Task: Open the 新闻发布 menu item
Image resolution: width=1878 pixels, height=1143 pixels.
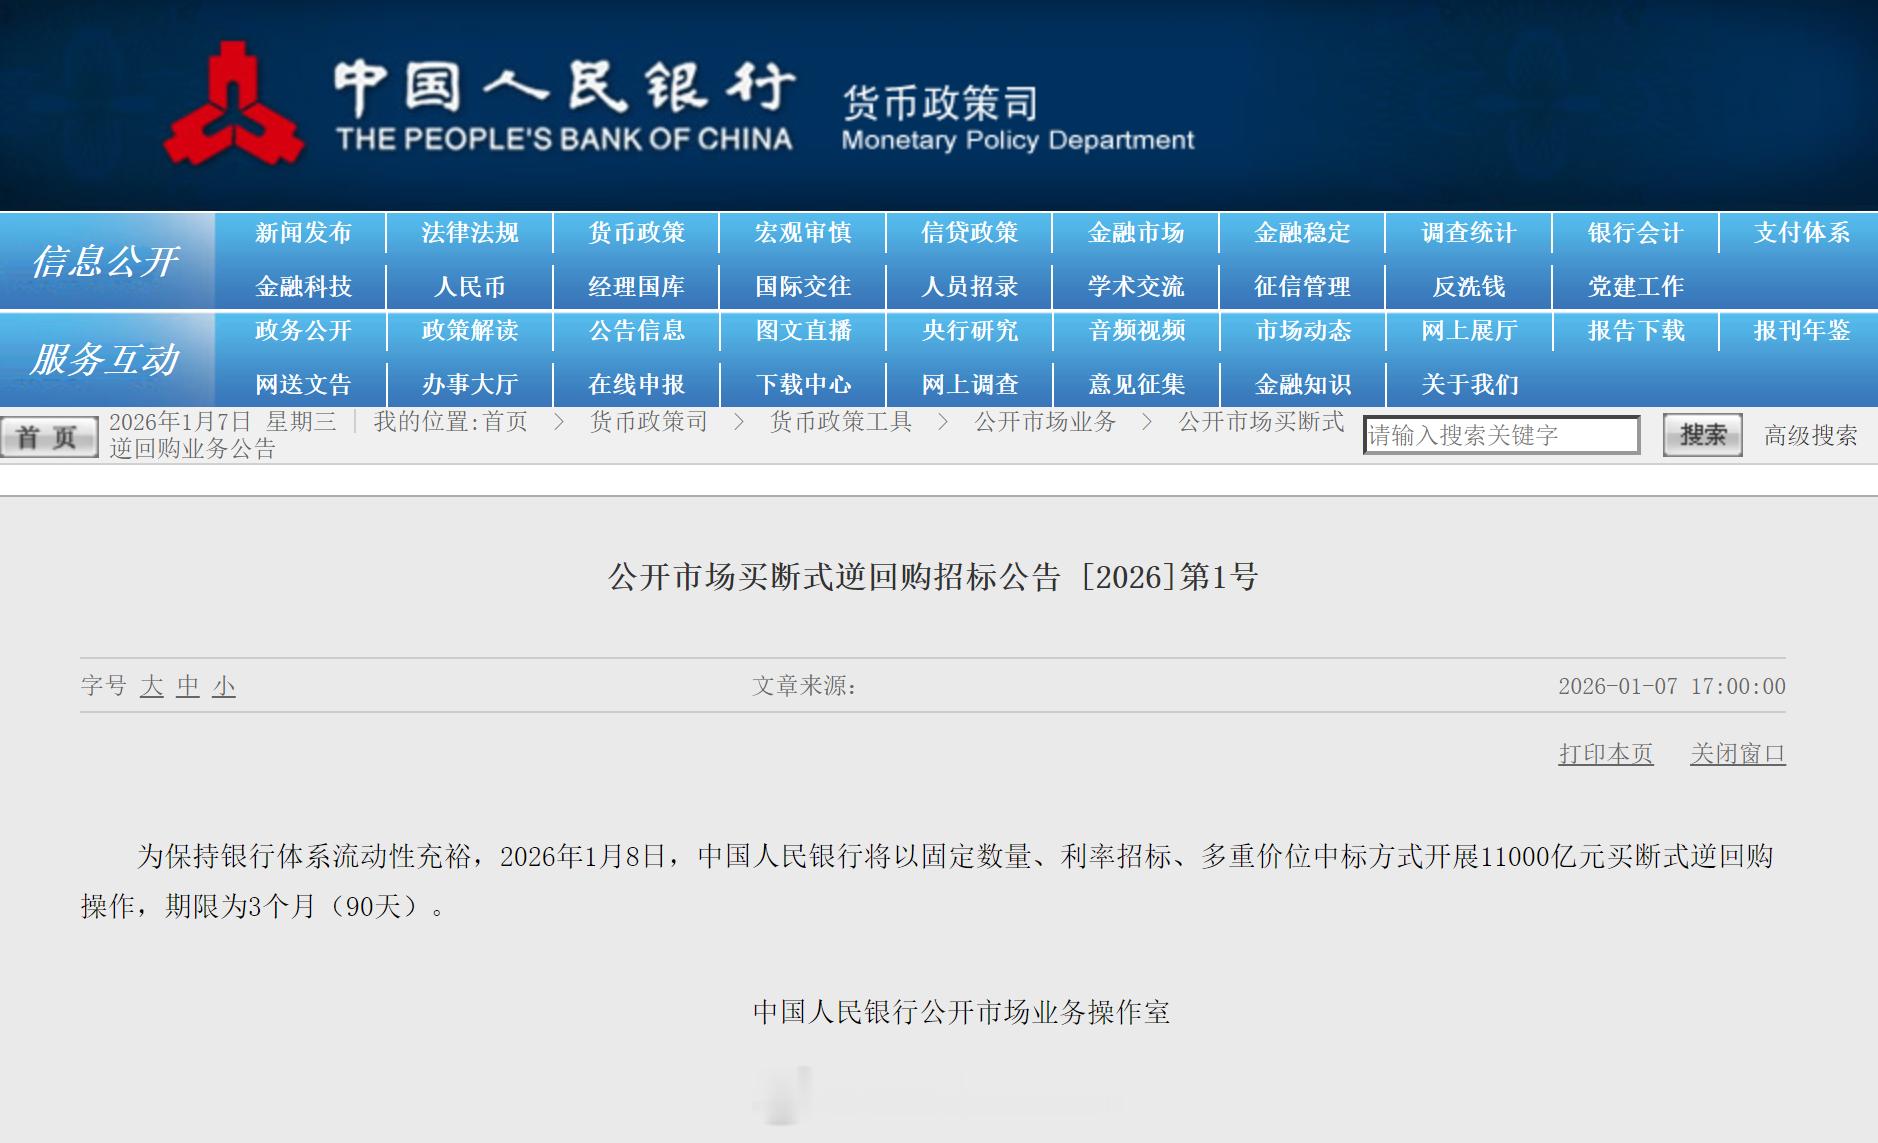Action: click(303, 233)
